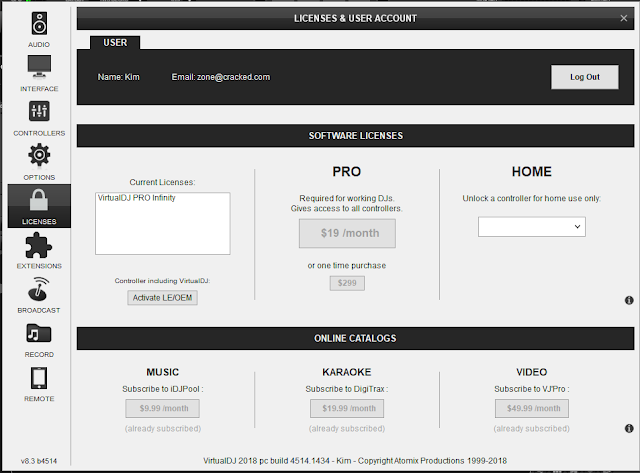Click the info icon beside software licenses
The image size is (640, 473).
point(629,300)
